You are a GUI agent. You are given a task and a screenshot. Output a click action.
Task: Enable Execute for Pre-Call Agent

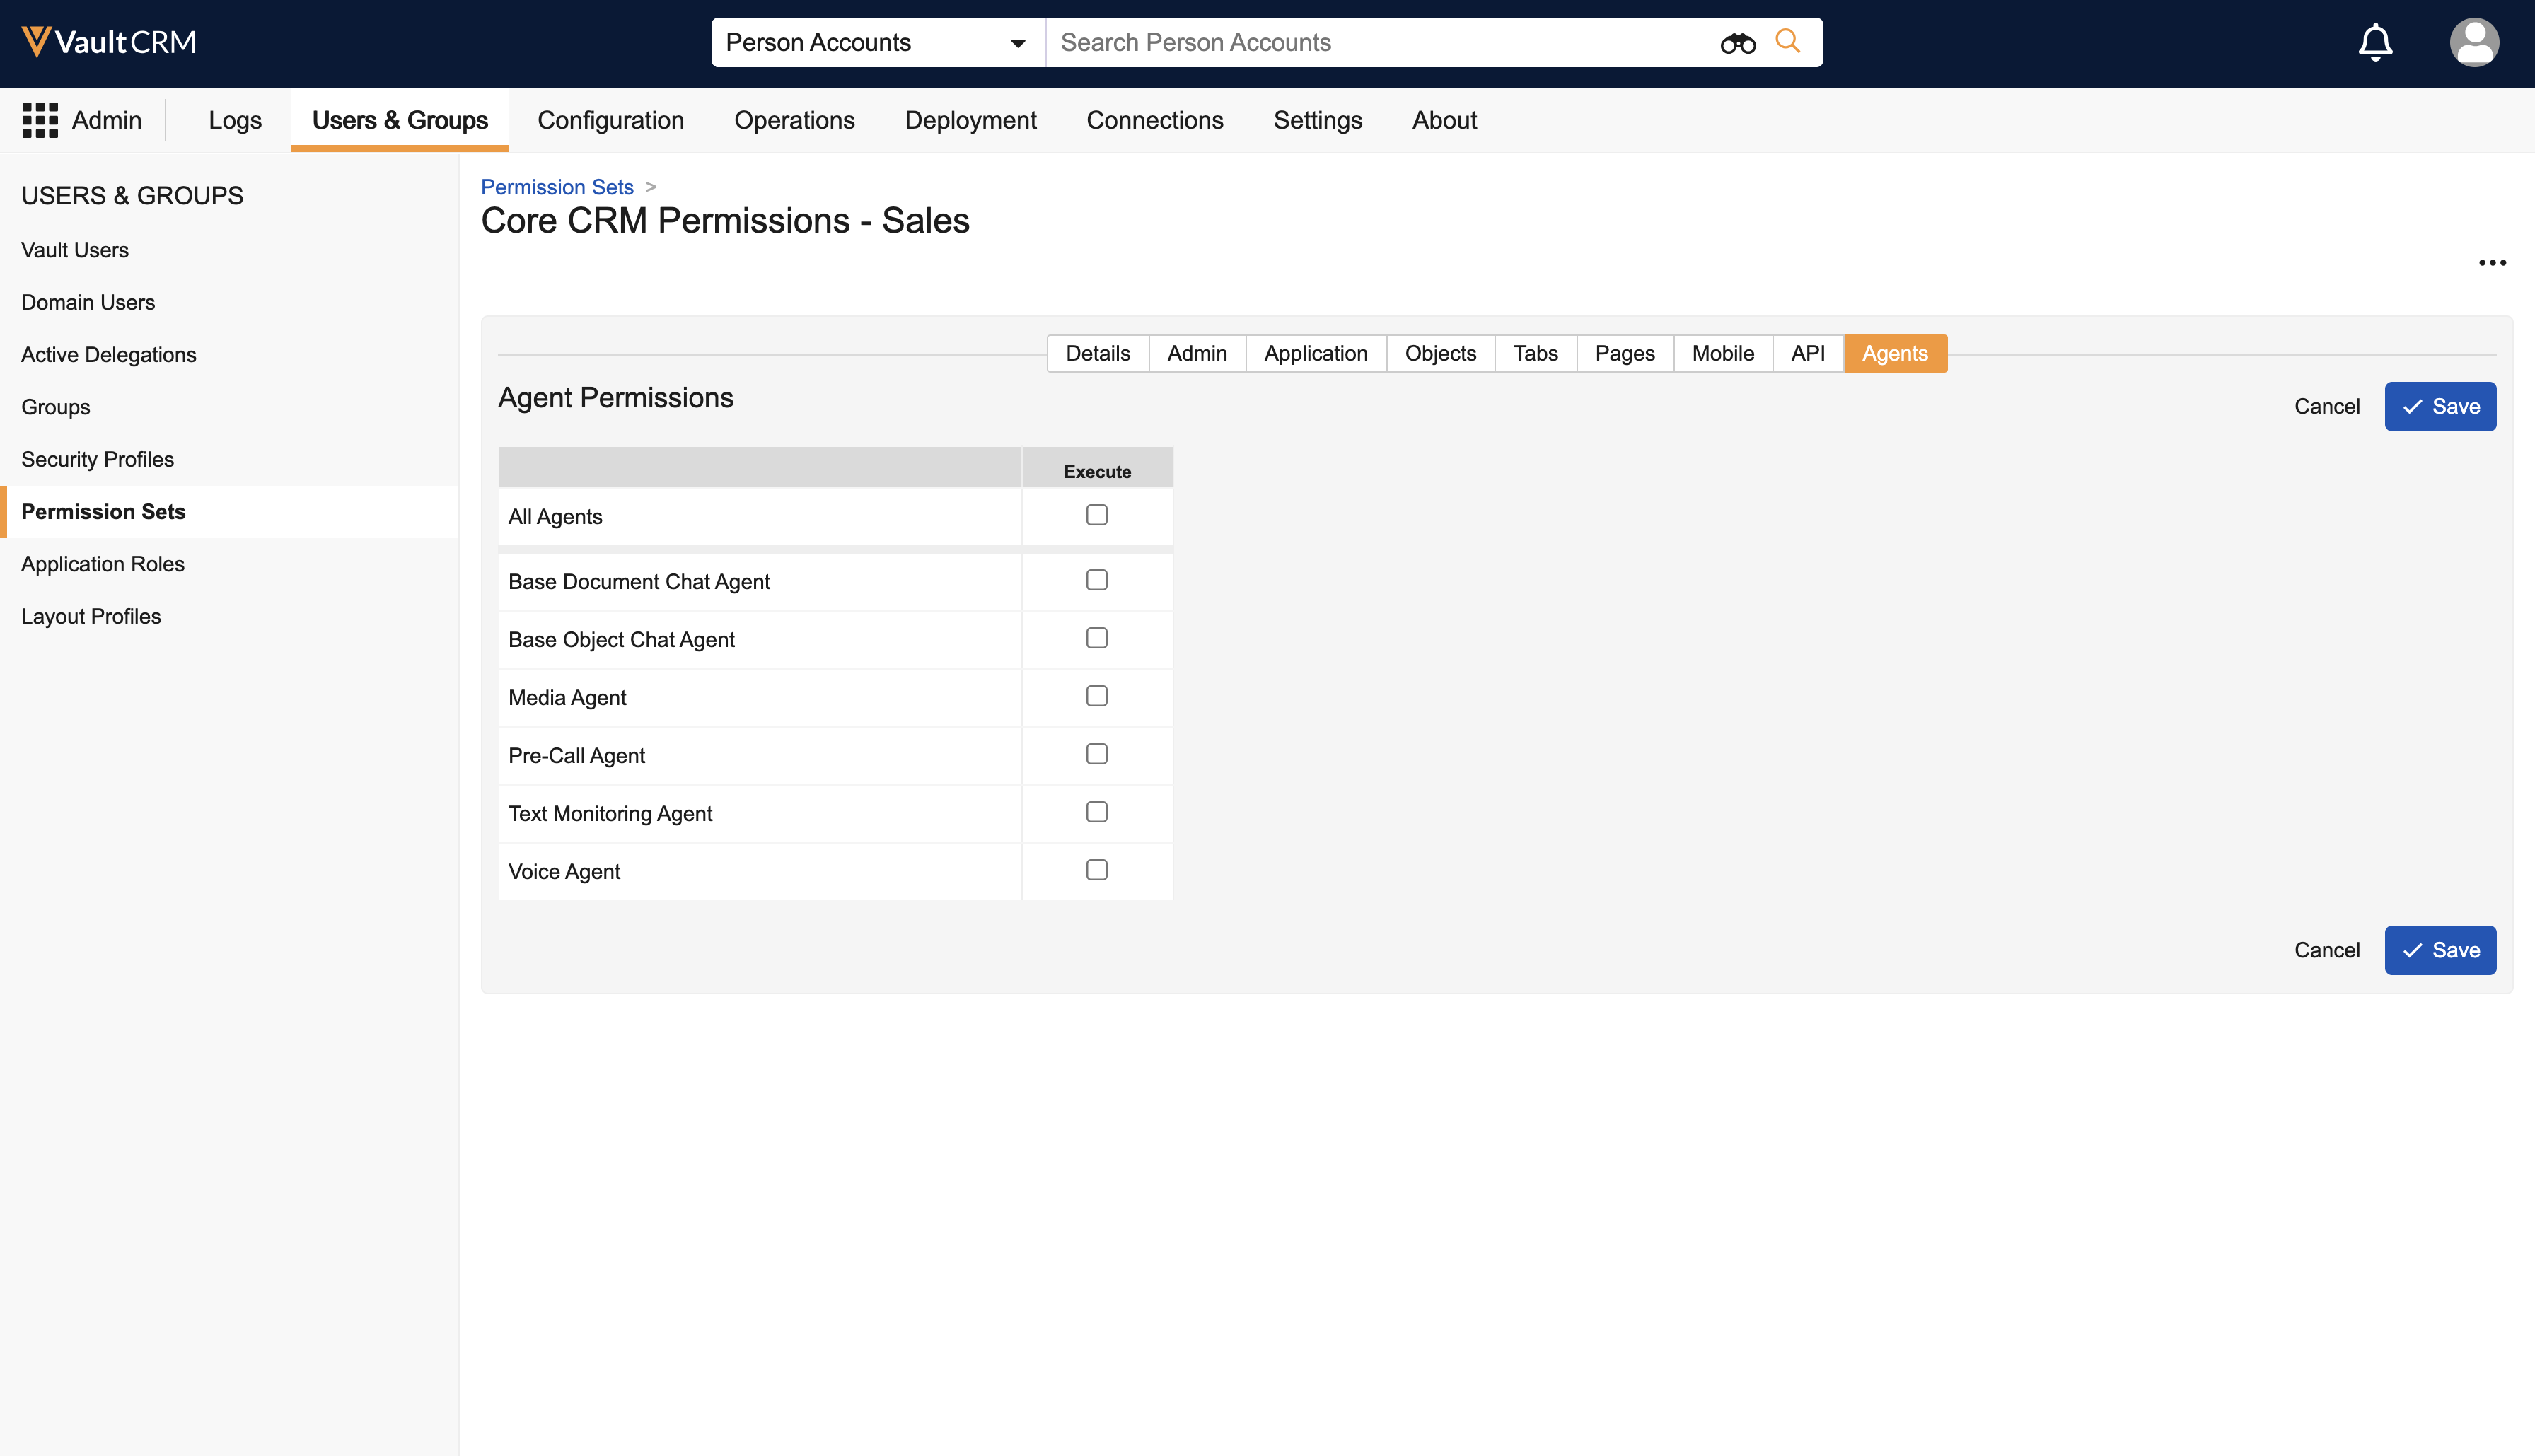pyautogui.click(x=1096, y=754)
